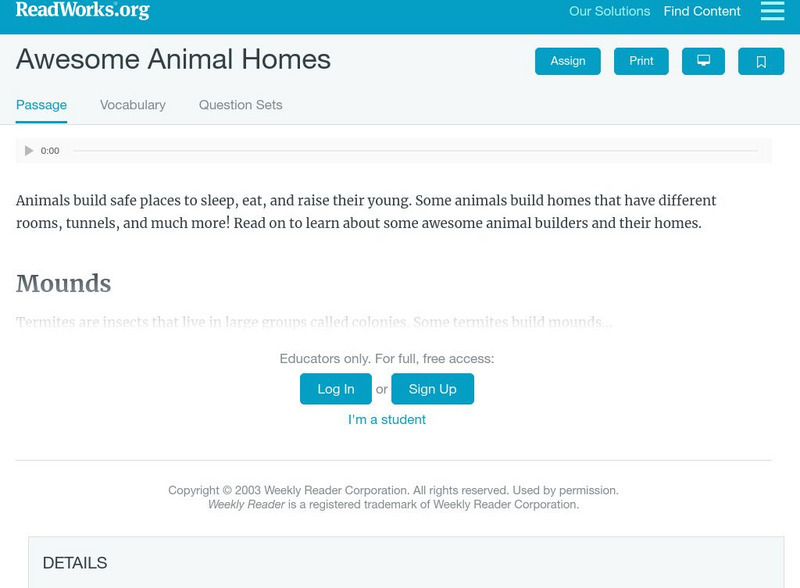Open the Question Sets tab

pos(240,105)
